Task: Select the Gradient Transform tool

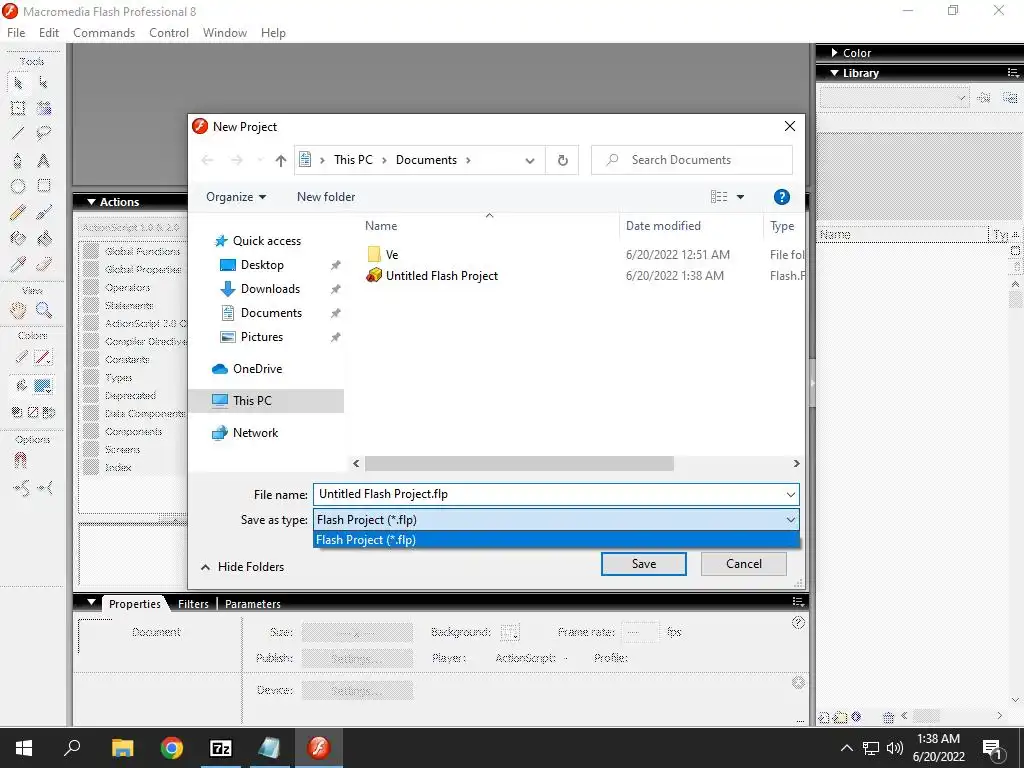Action: click(44, 108)
